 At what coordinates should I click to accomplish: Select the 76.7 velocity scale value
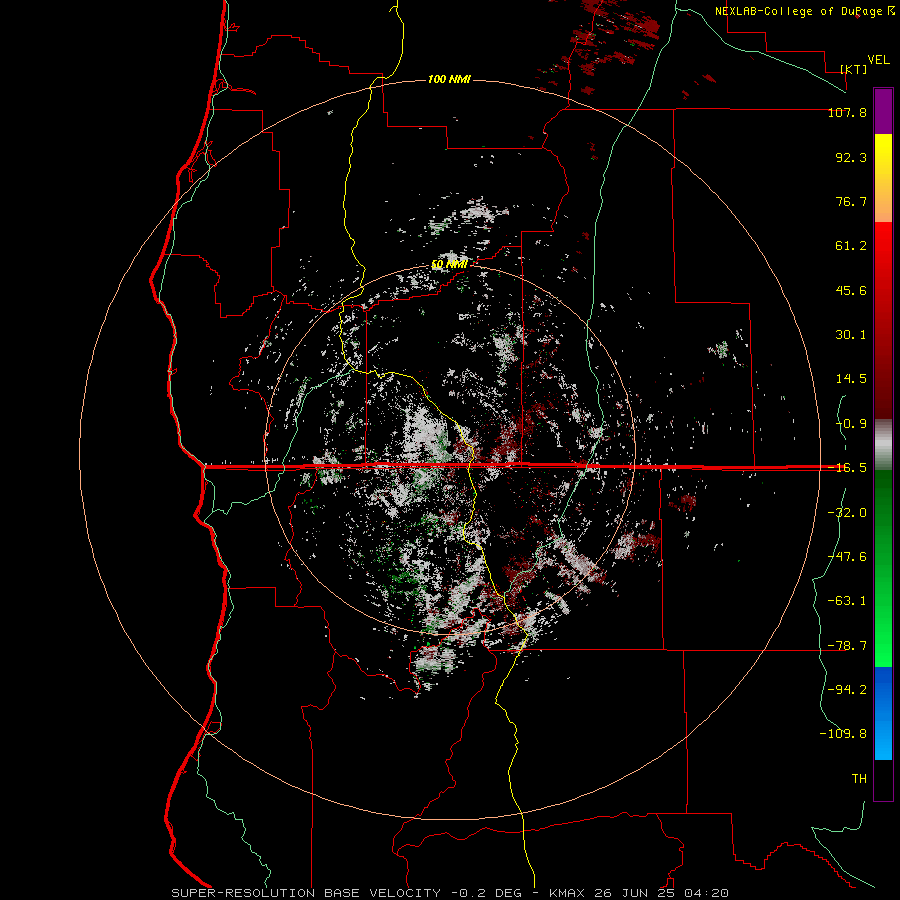(851, 201)
